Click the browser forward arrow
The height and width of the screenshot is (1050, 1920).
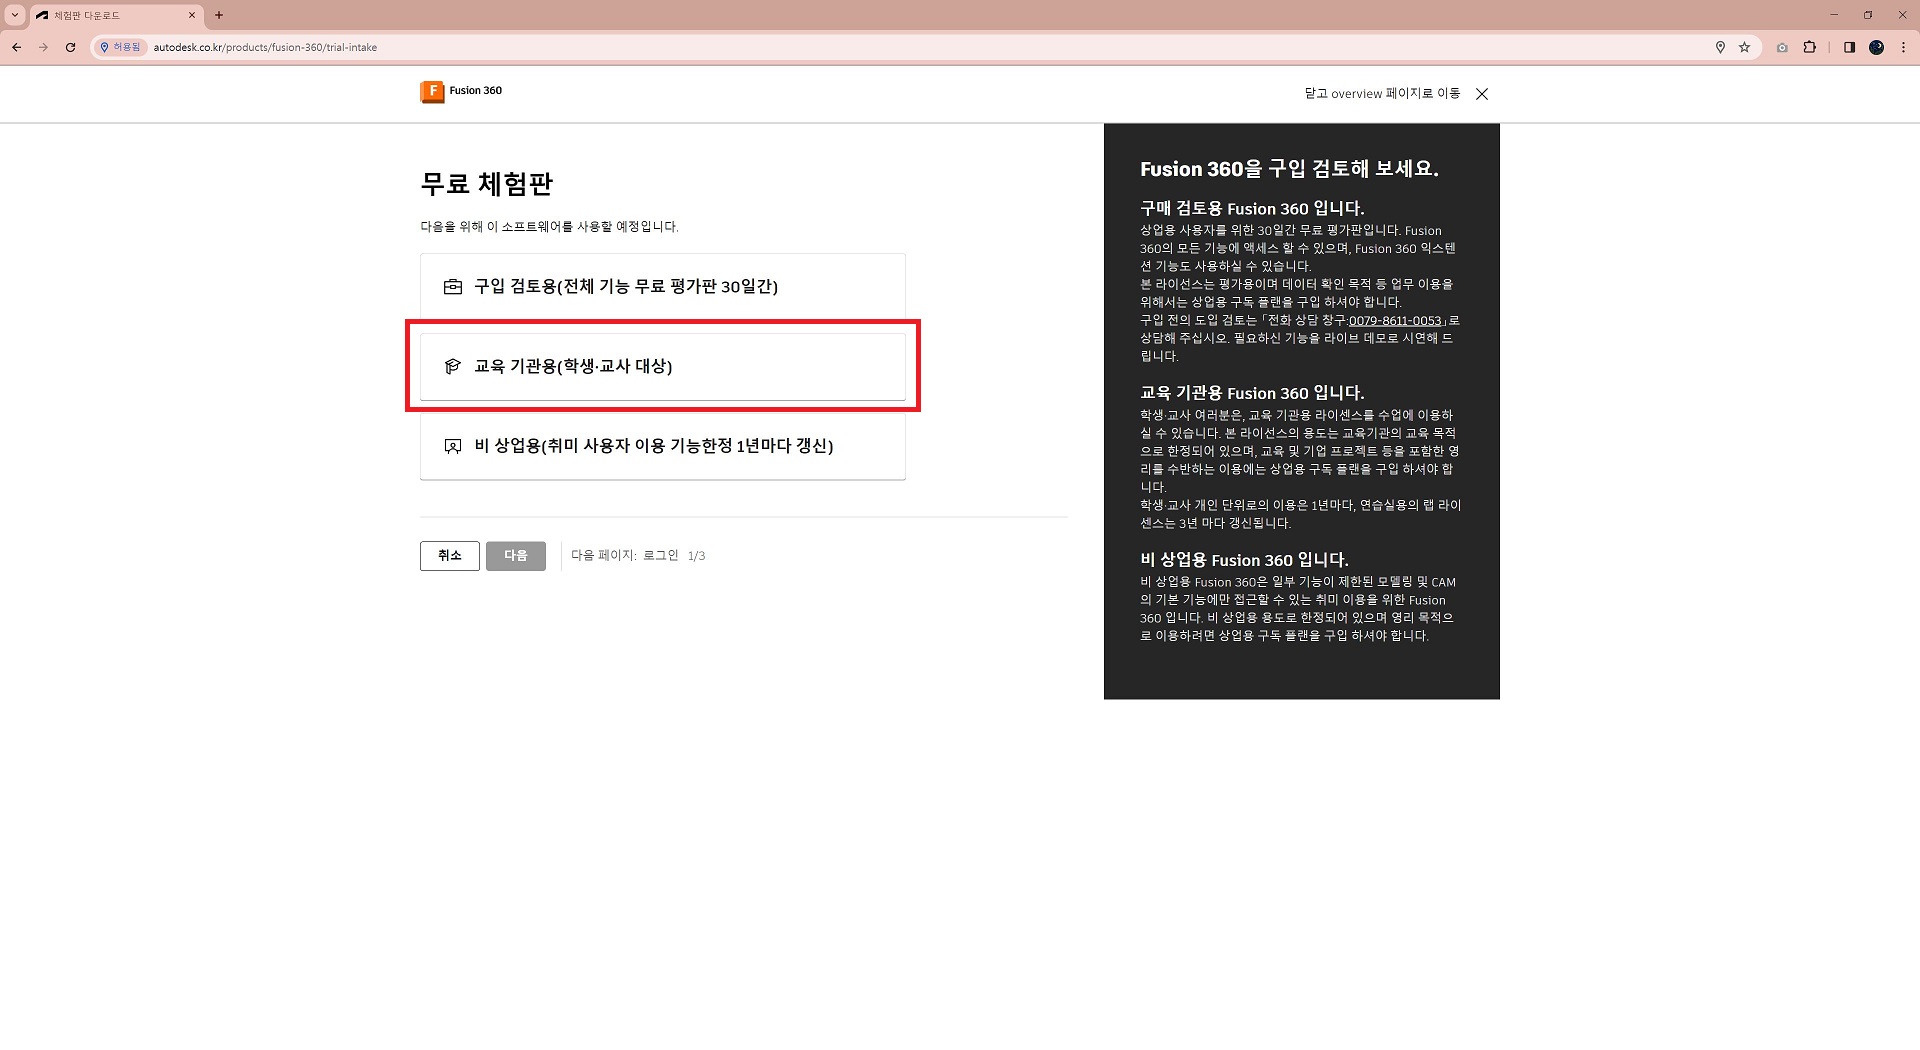[43, 47]
